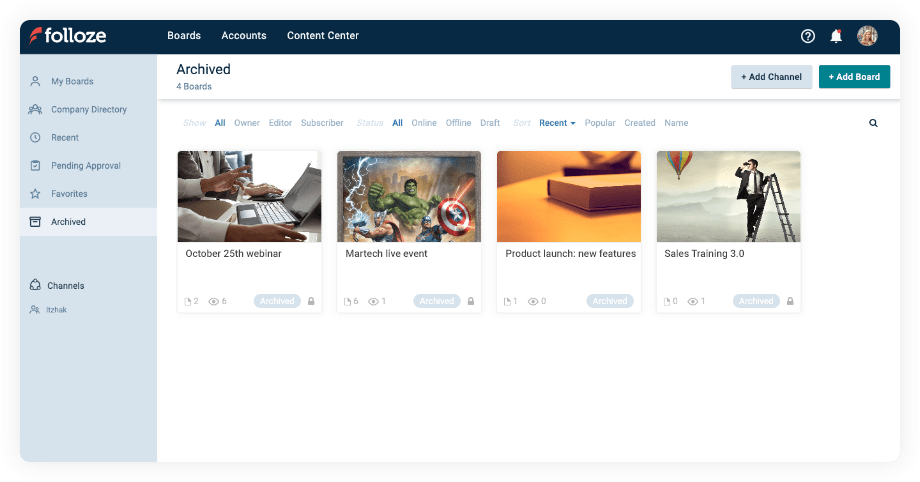Click the user profile avatar

tap(867, 36)
